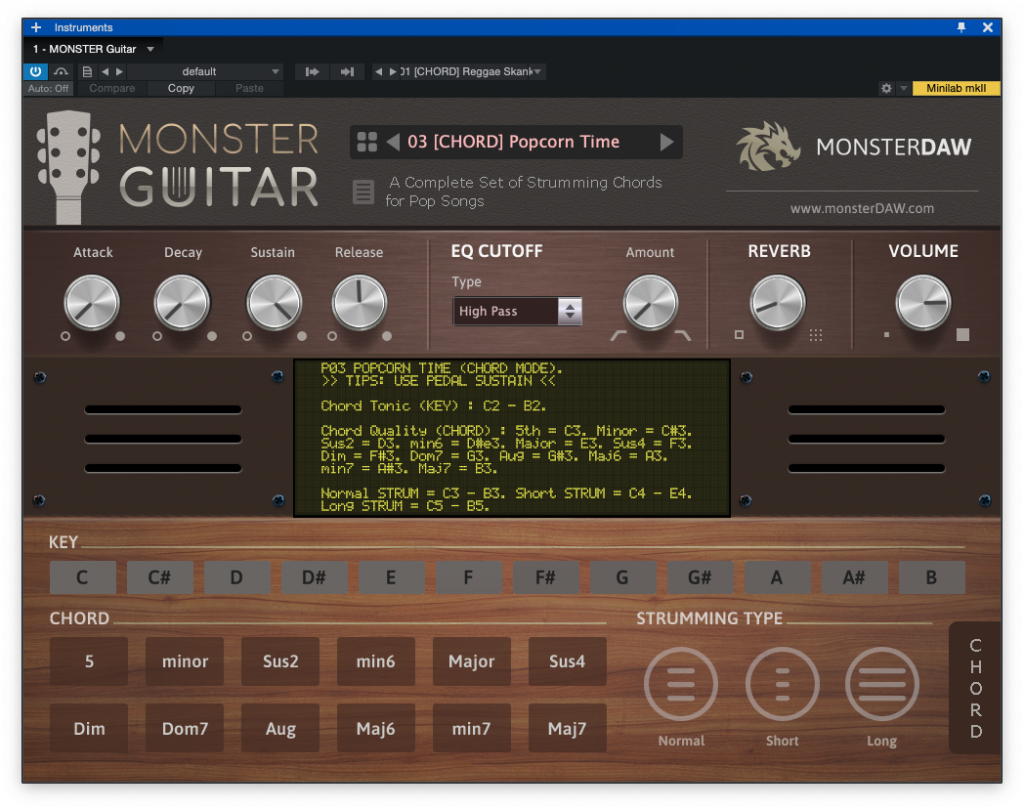Expand the Reggae Skank preset list
1024x809 pixels.
(x=537, y=71)
